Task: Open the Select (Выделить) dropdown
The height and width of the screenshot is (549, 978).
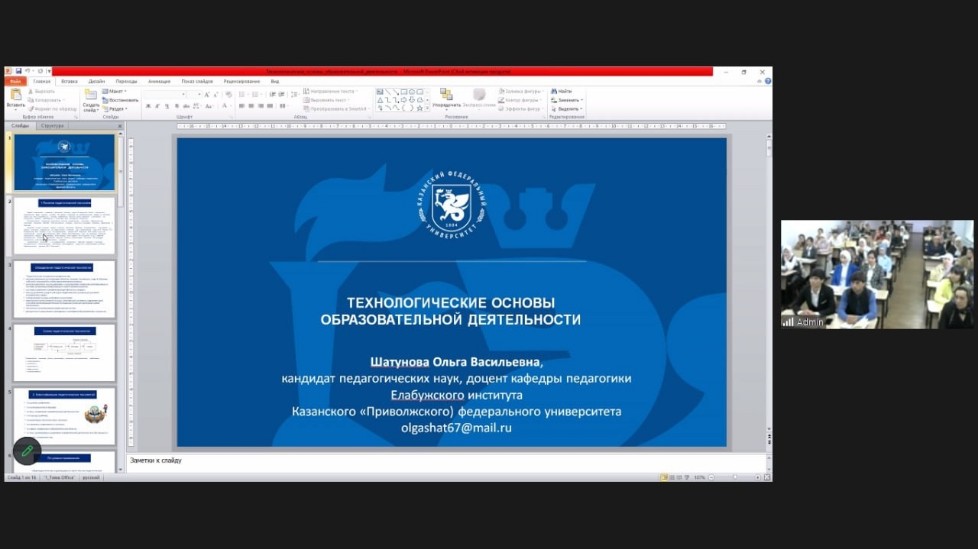Action: click(568, 109)
